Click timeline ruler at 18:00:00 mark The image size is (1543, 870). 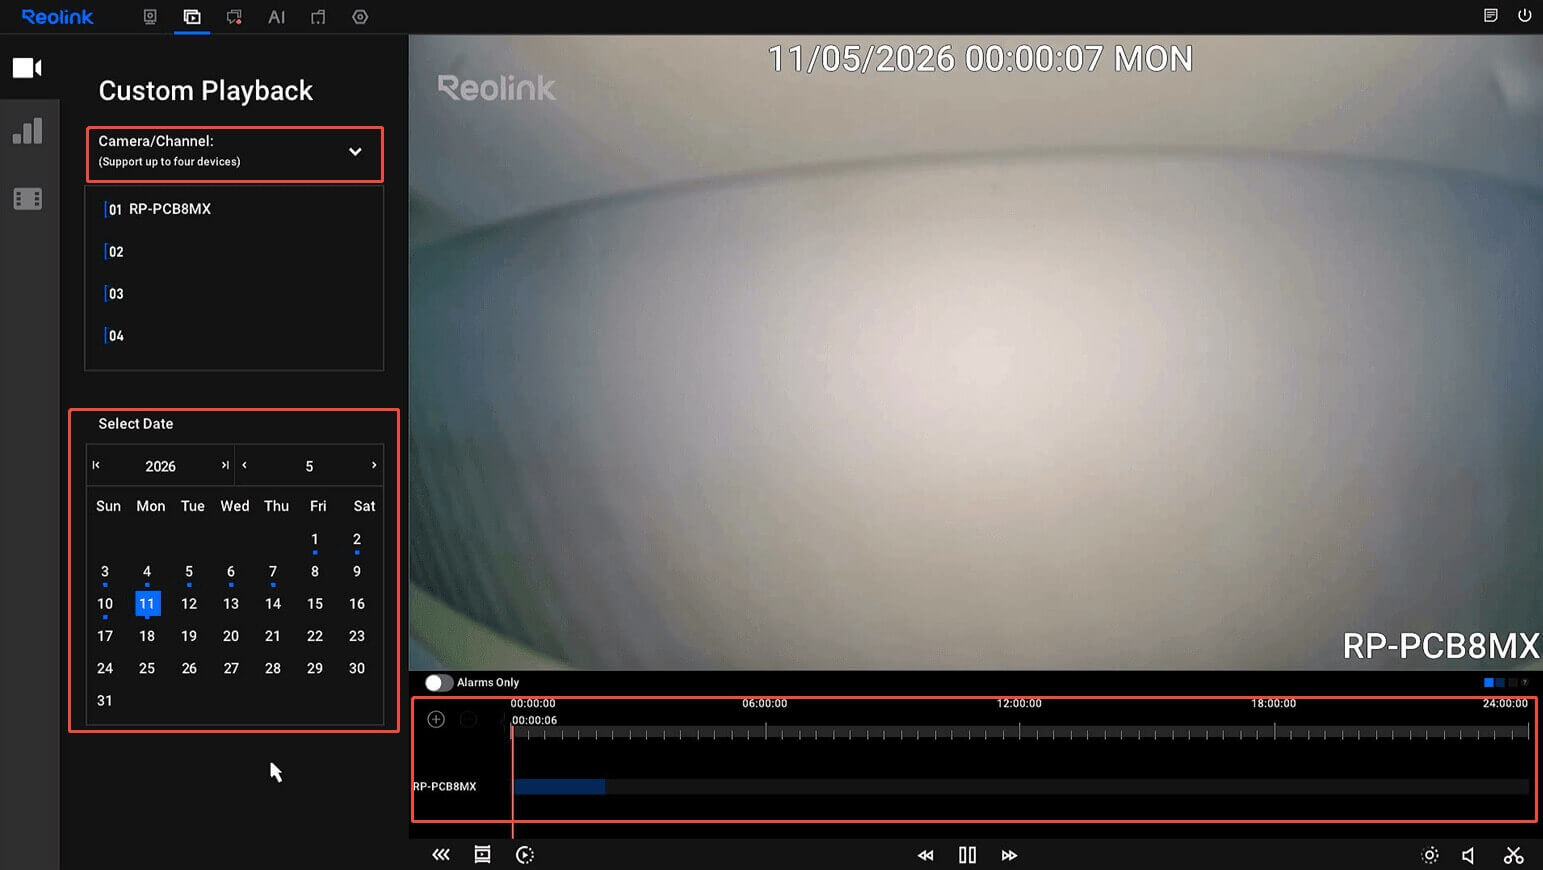pyautogui.click(x=1274, y=730)
